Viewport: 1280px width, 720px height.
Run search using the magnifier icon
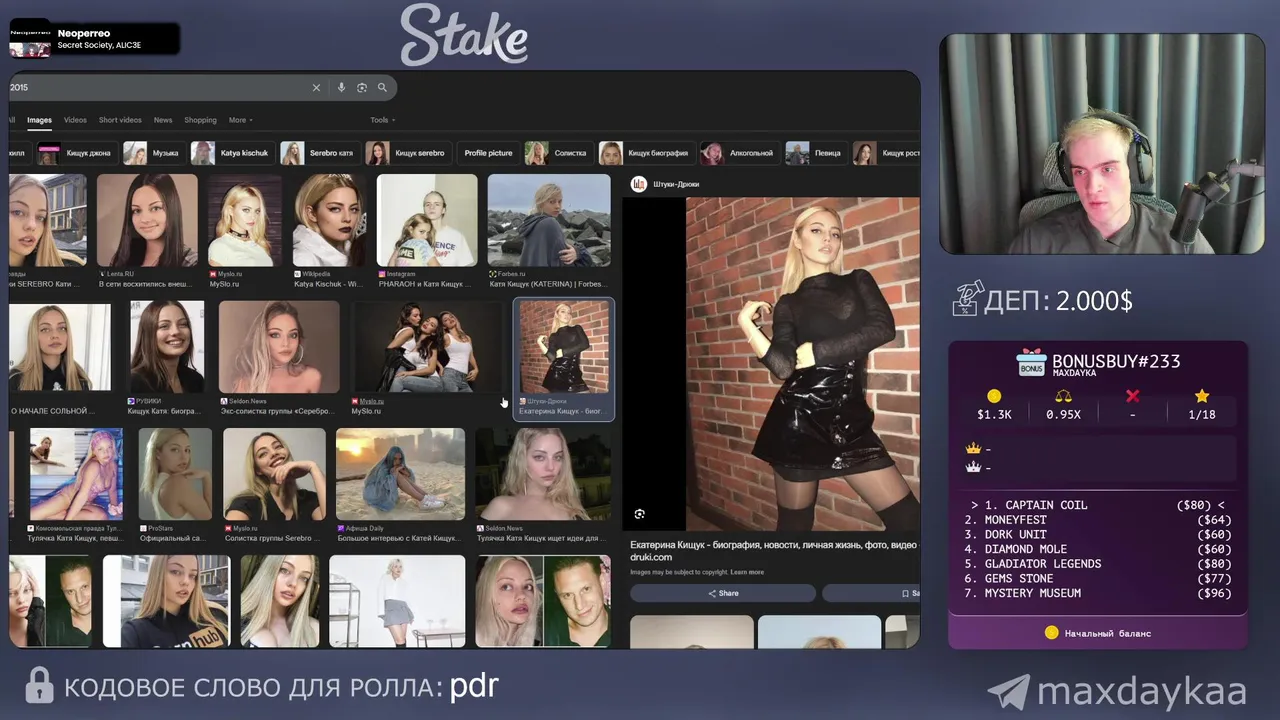tap(382, 88)
